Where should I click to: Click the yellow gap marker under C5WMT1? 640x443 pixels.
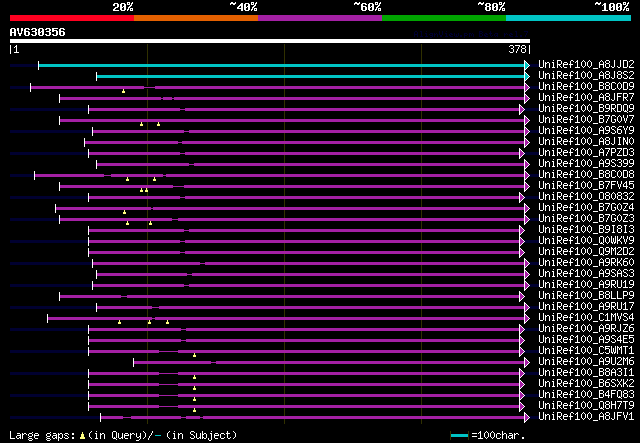194,355
